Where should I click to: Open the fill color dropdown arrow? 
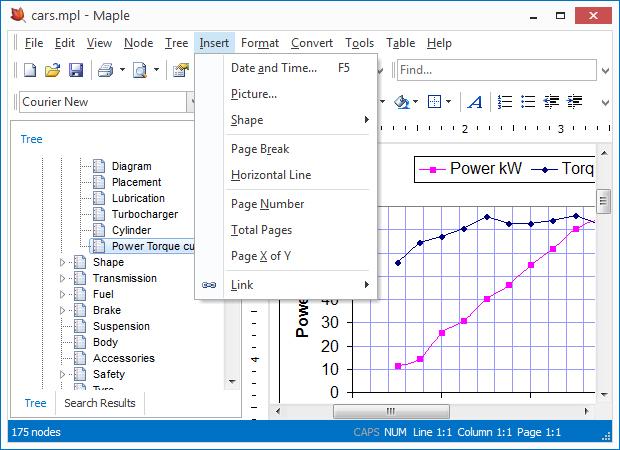coord(415,102)
